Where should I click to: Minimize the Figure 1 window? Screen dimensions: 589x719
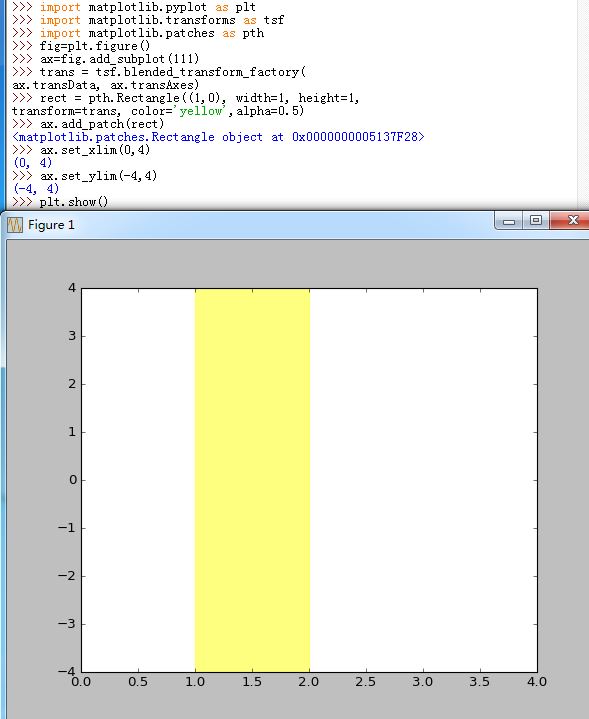coord(509,221)
